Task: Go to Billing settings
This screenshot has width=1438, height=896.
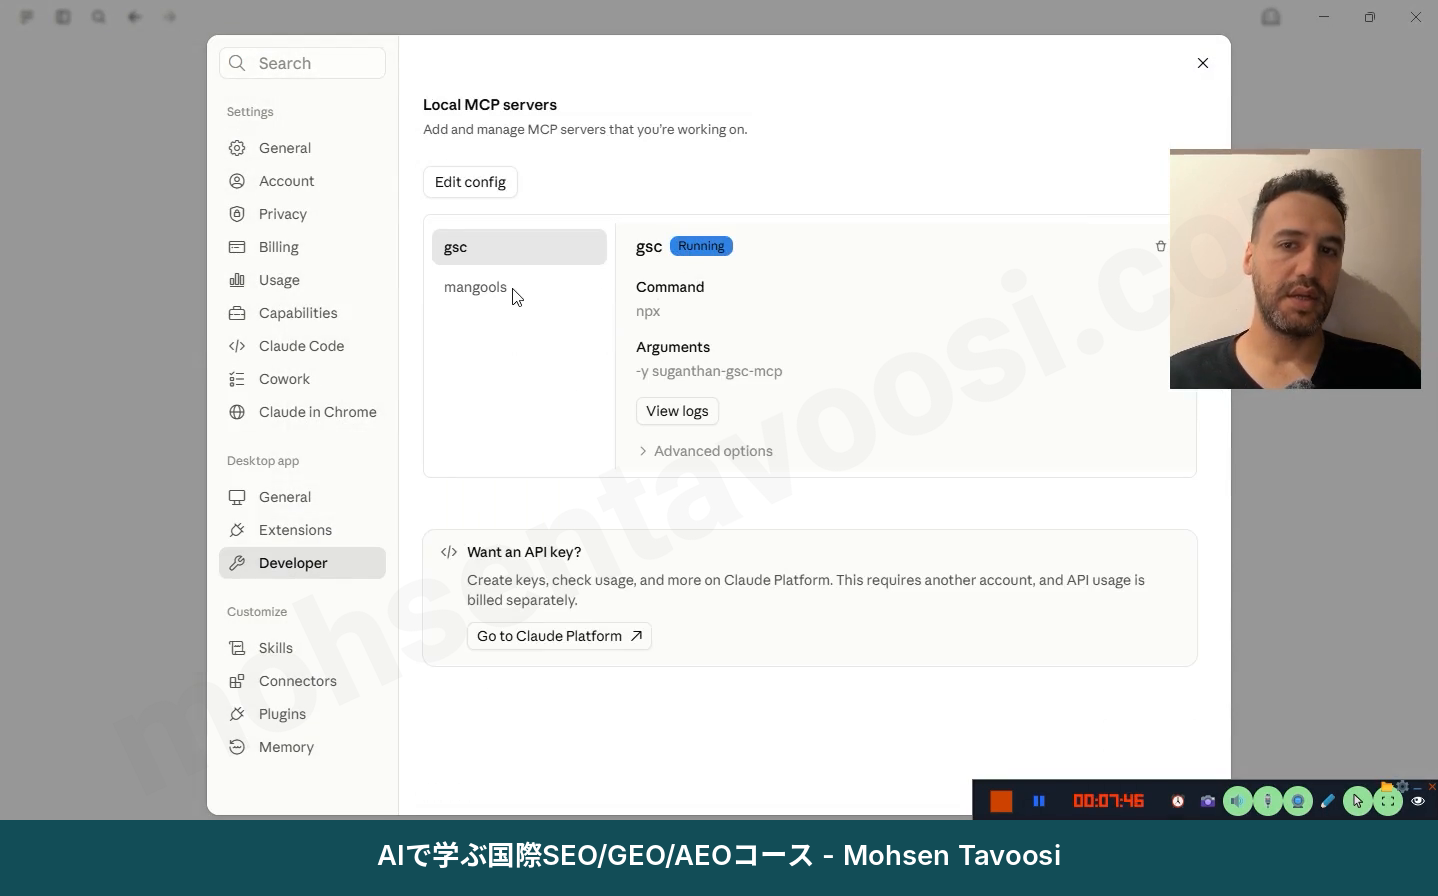Action: [x=302, y=247]
